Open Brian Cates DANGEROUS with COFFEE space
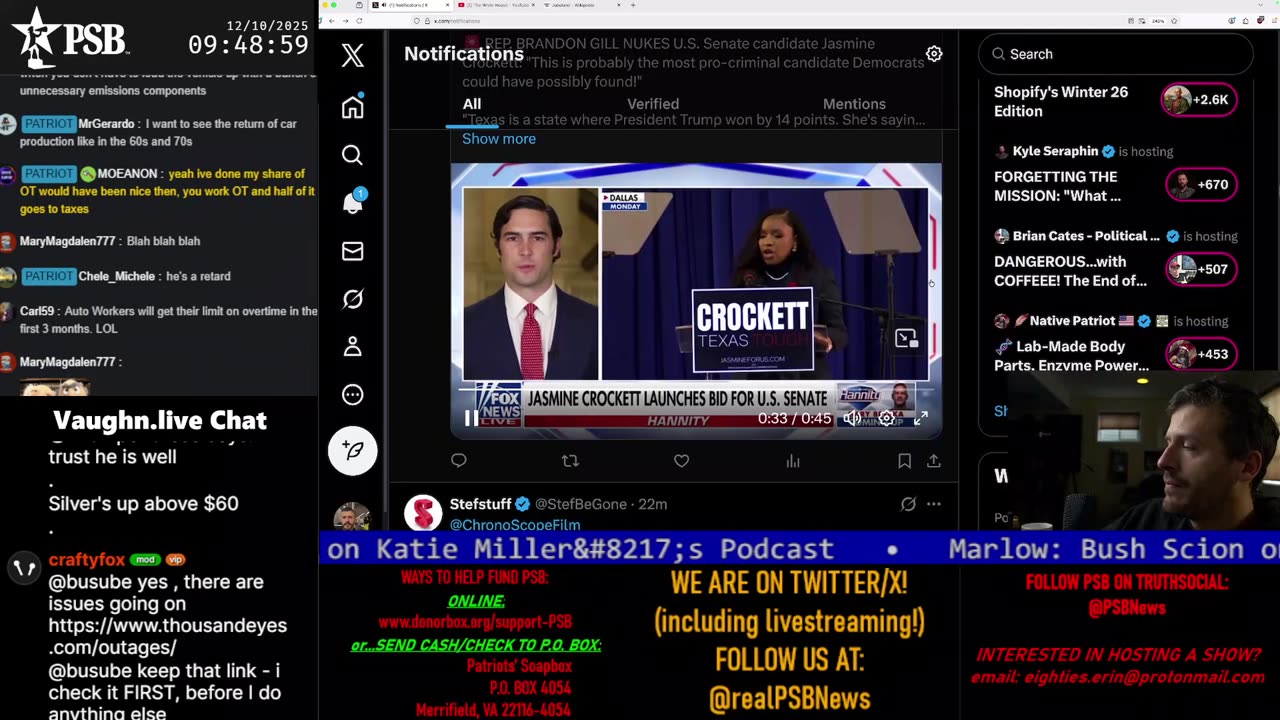 pos(1070,271)
